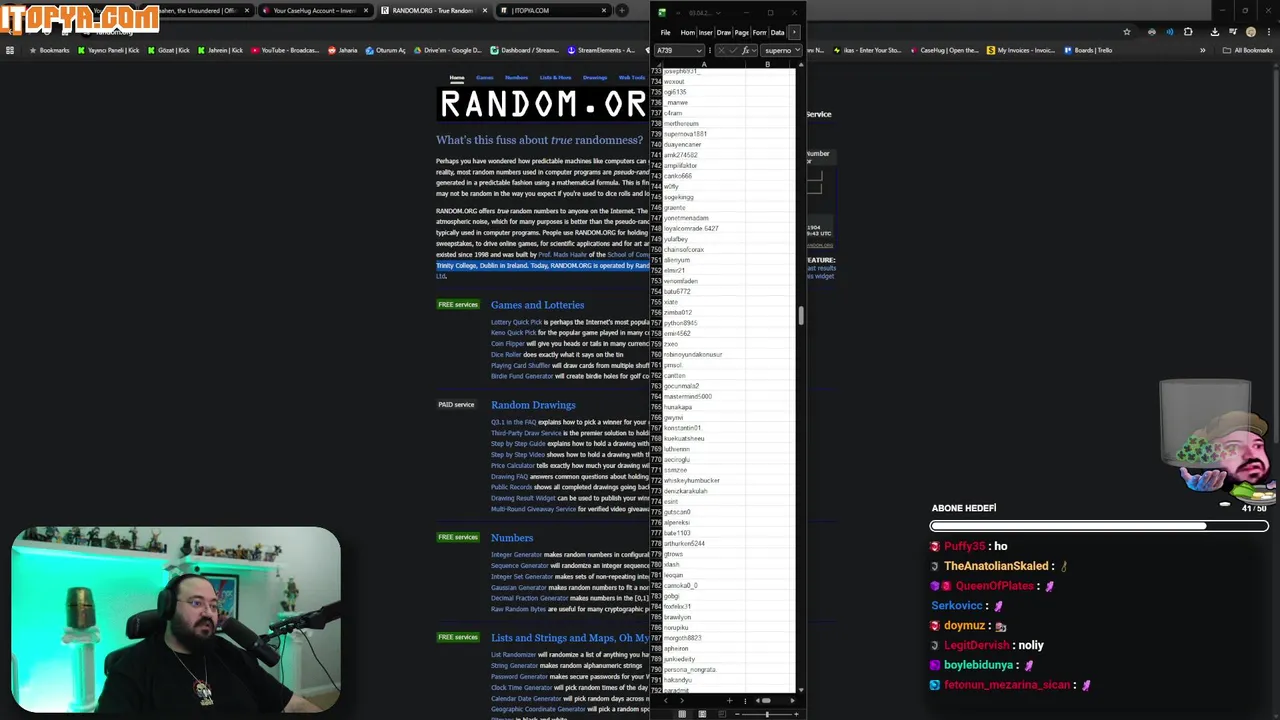This screenshot has width=1280, height=720.
Task: Open the List Randomizer link
Action: pos(513,654)
